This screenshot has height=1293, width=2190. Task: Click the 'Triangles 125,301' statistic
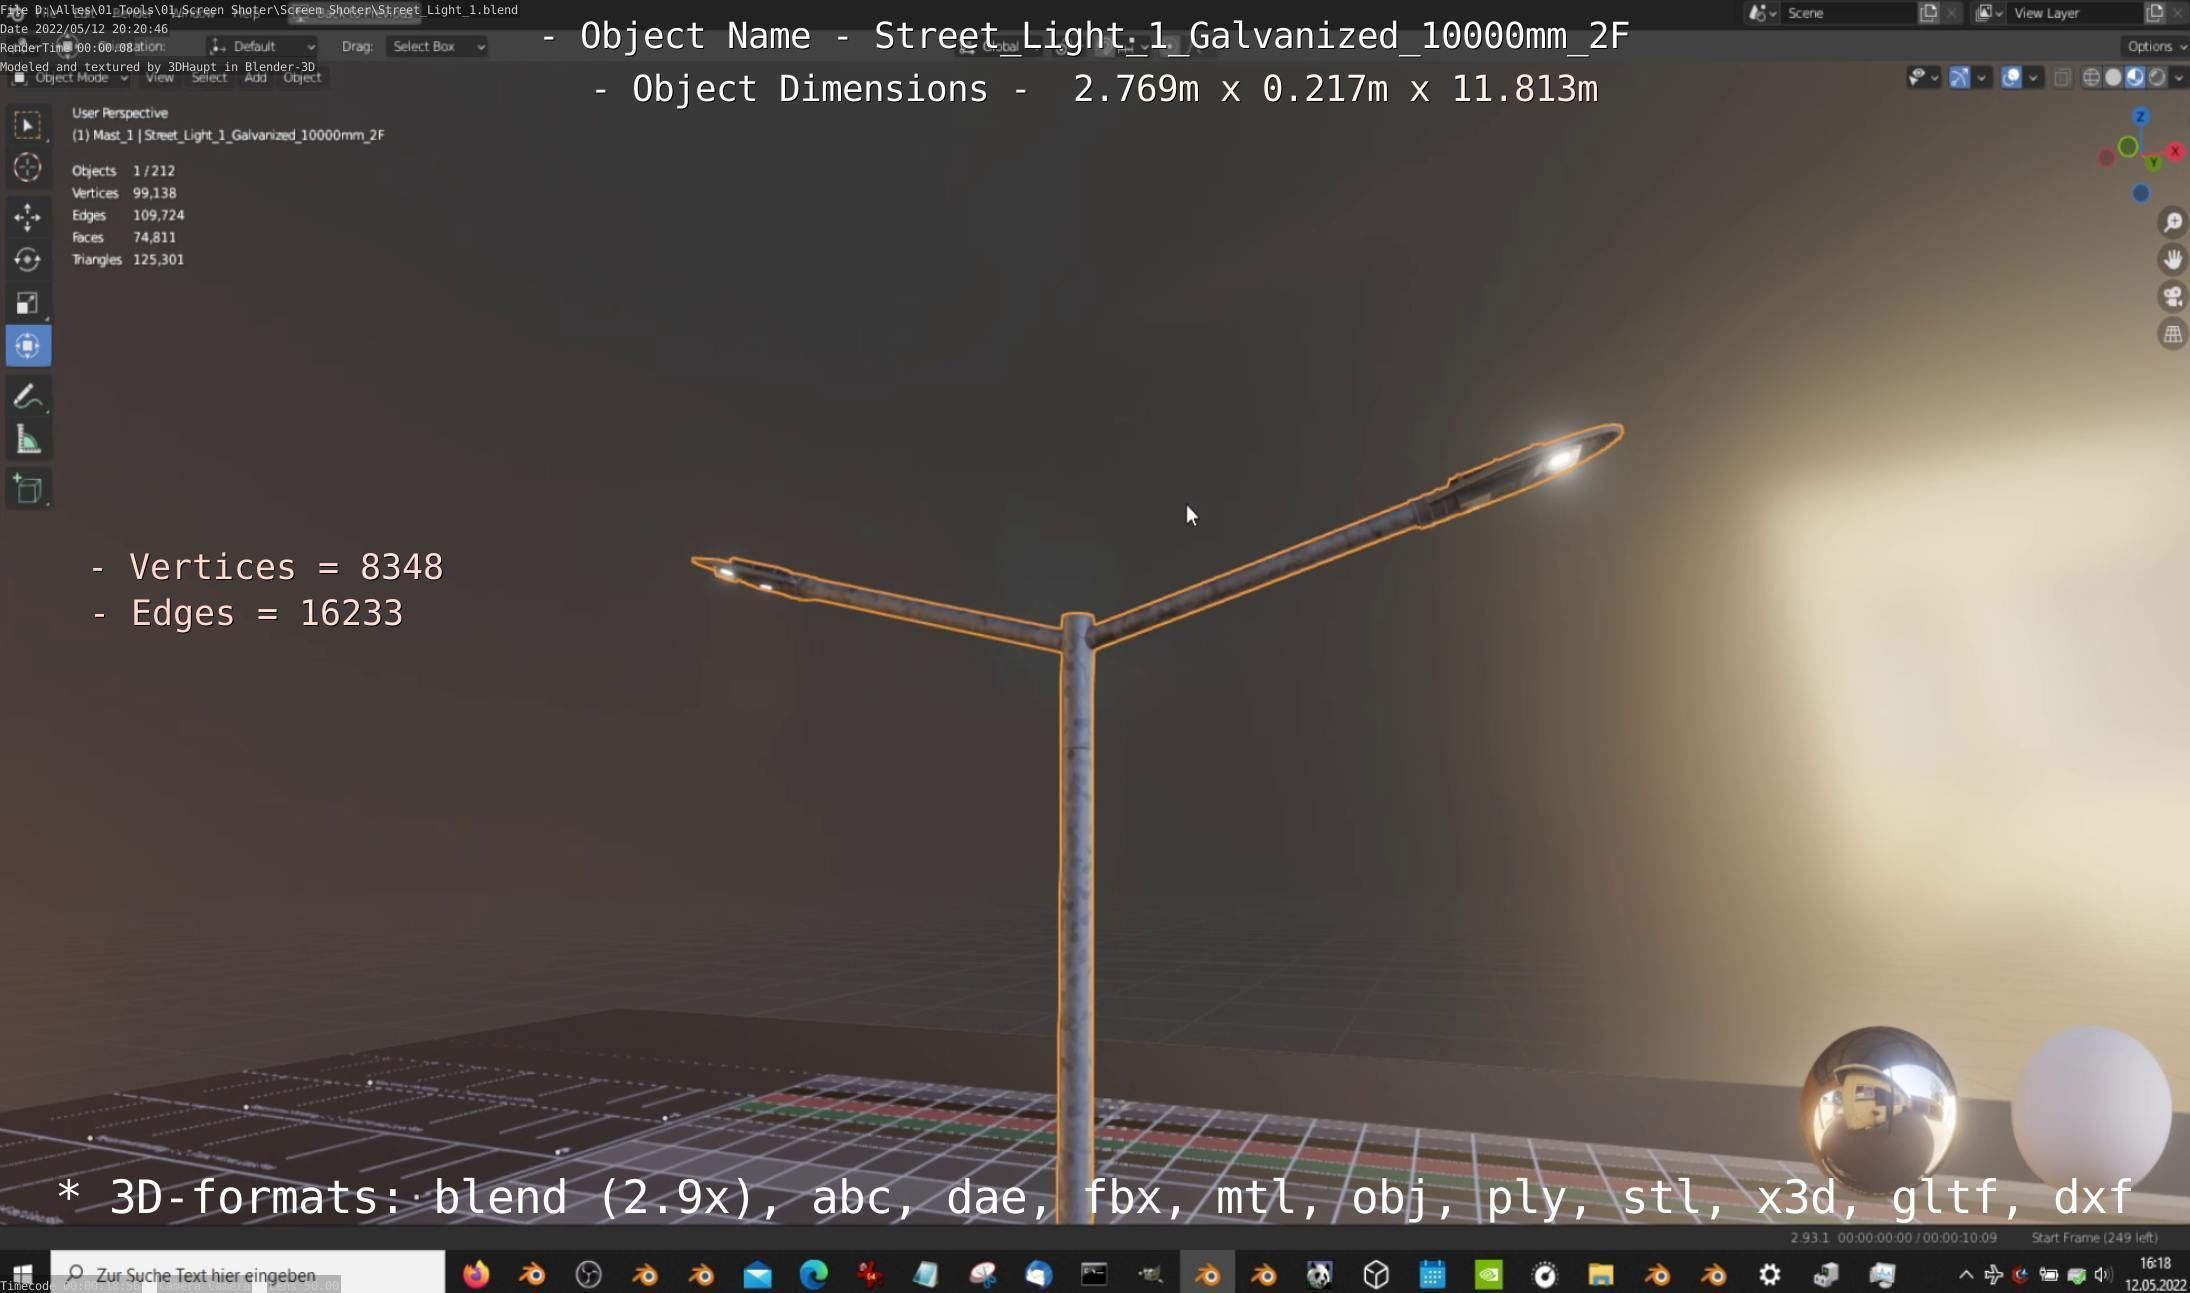128,259
